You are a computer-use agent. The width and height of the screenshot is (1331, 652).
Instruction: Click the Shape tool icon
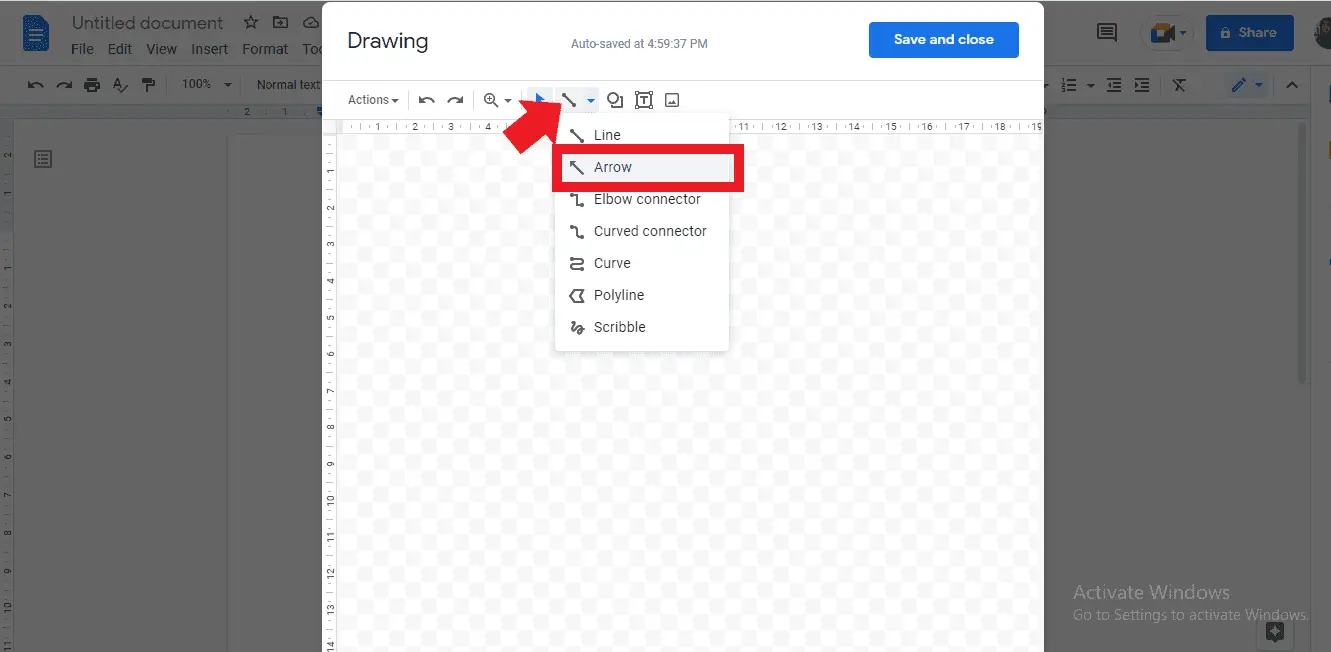point(615,99)
